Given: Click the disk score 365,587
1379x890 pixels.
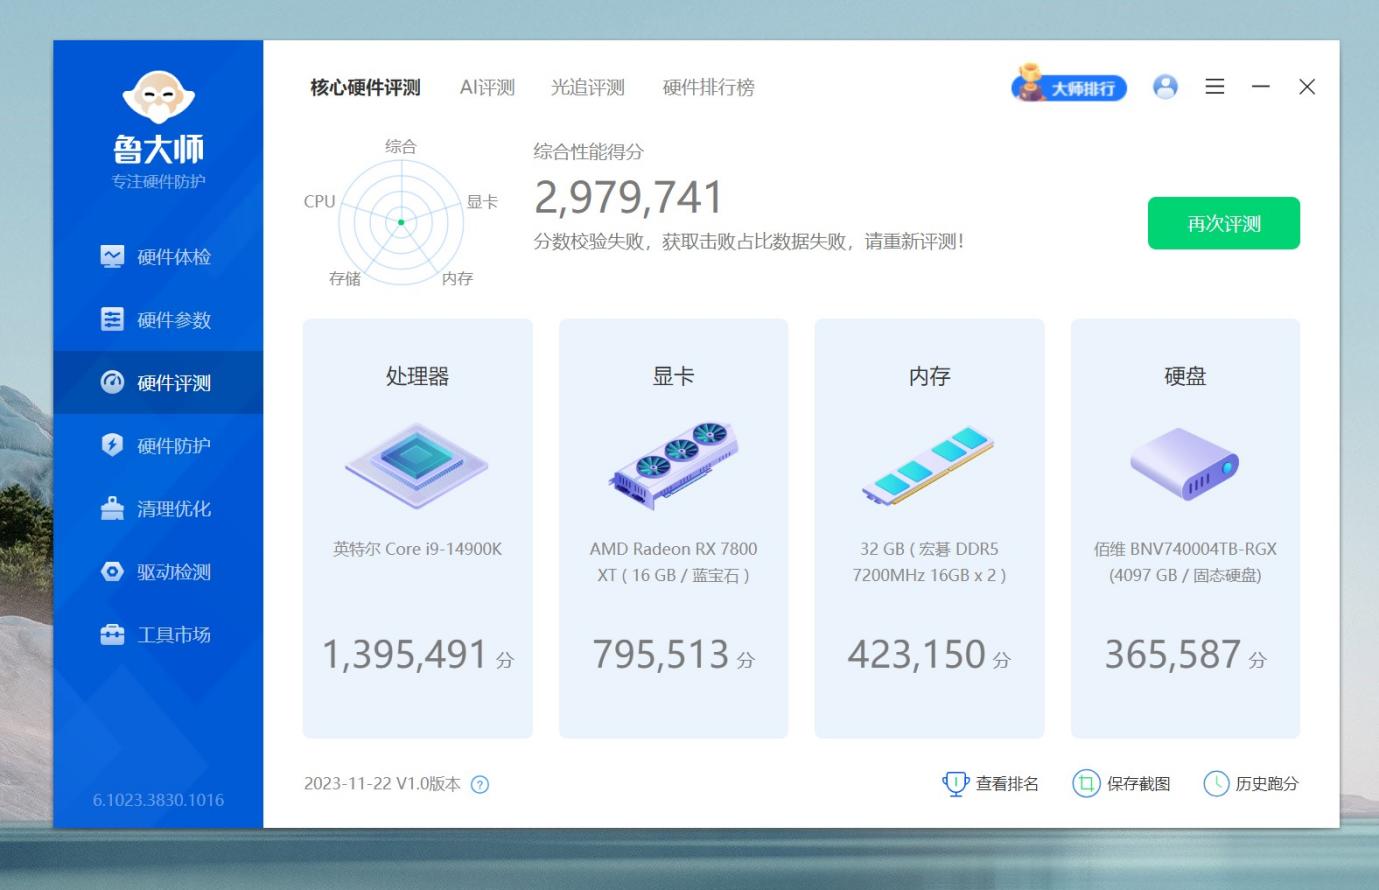Looking at the screenshot, I should click(x=1173, y=655).
